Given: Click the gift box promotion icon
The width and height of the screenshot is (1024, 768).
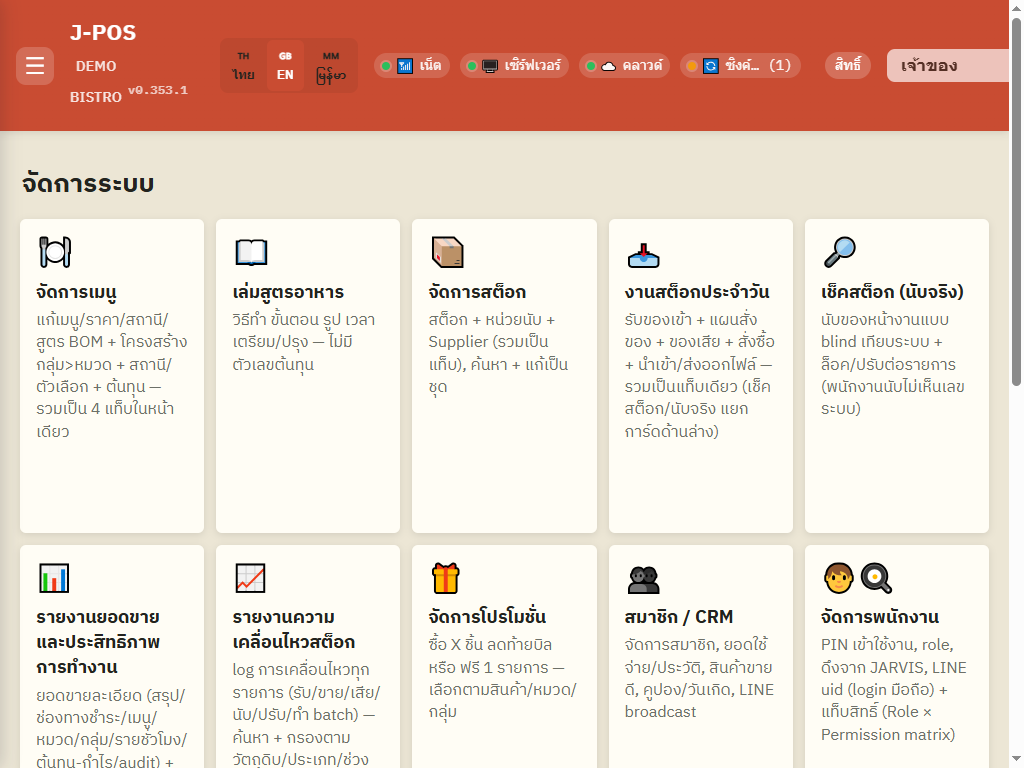Looking at the screenshot, I should pos(446,578).
